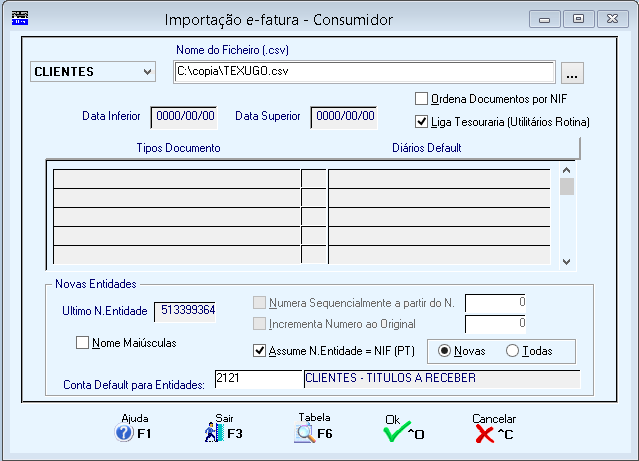Uncheck Liga Tesouraria (Utilitários Rotina)

[421, 121]
